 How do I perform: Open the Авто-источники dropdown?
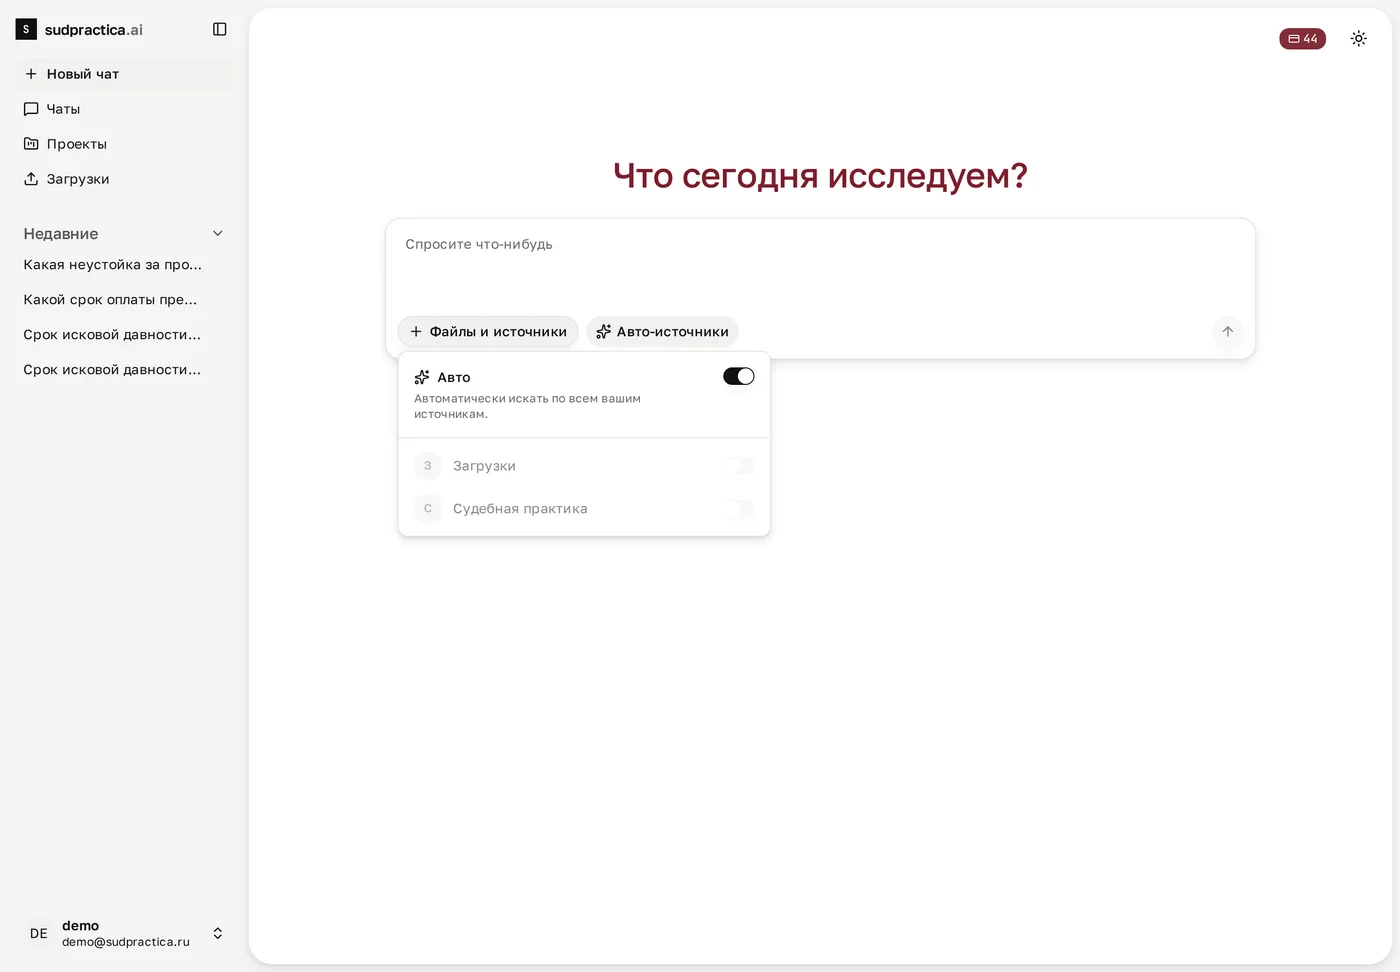[662, 332]
